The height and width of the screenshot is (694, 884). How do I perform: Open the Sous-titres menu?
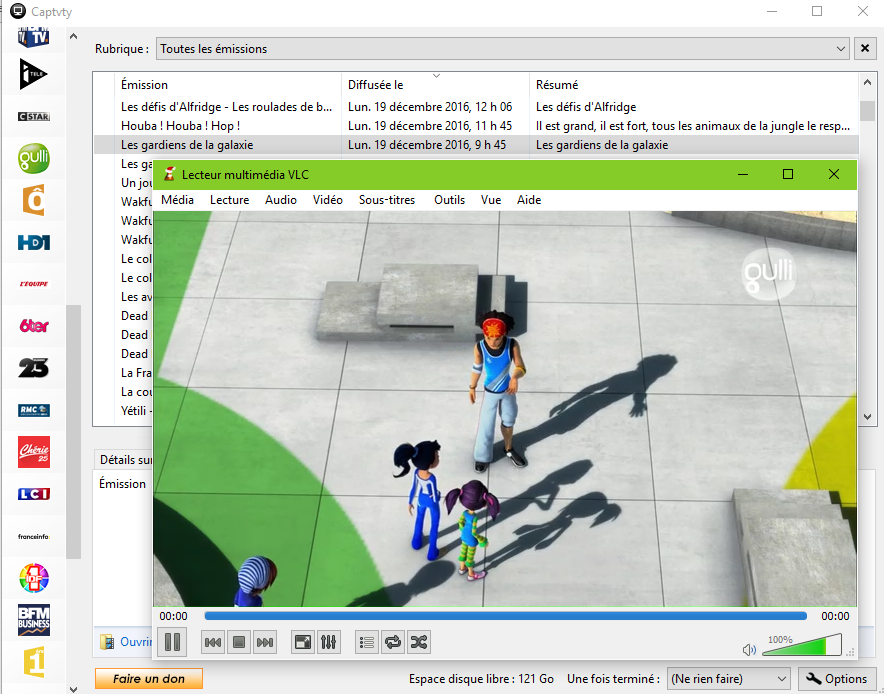pyautogui.click(x=387, y=200)
